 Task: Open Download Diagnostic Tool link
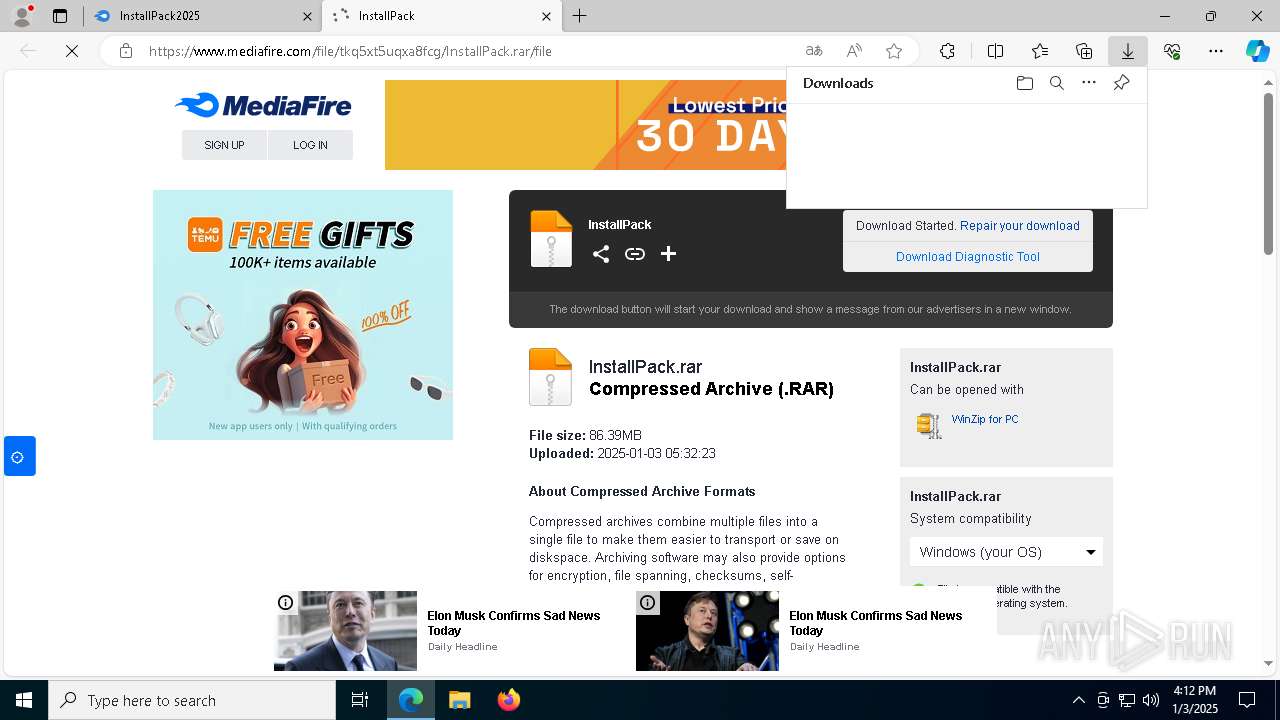(968, 257)
